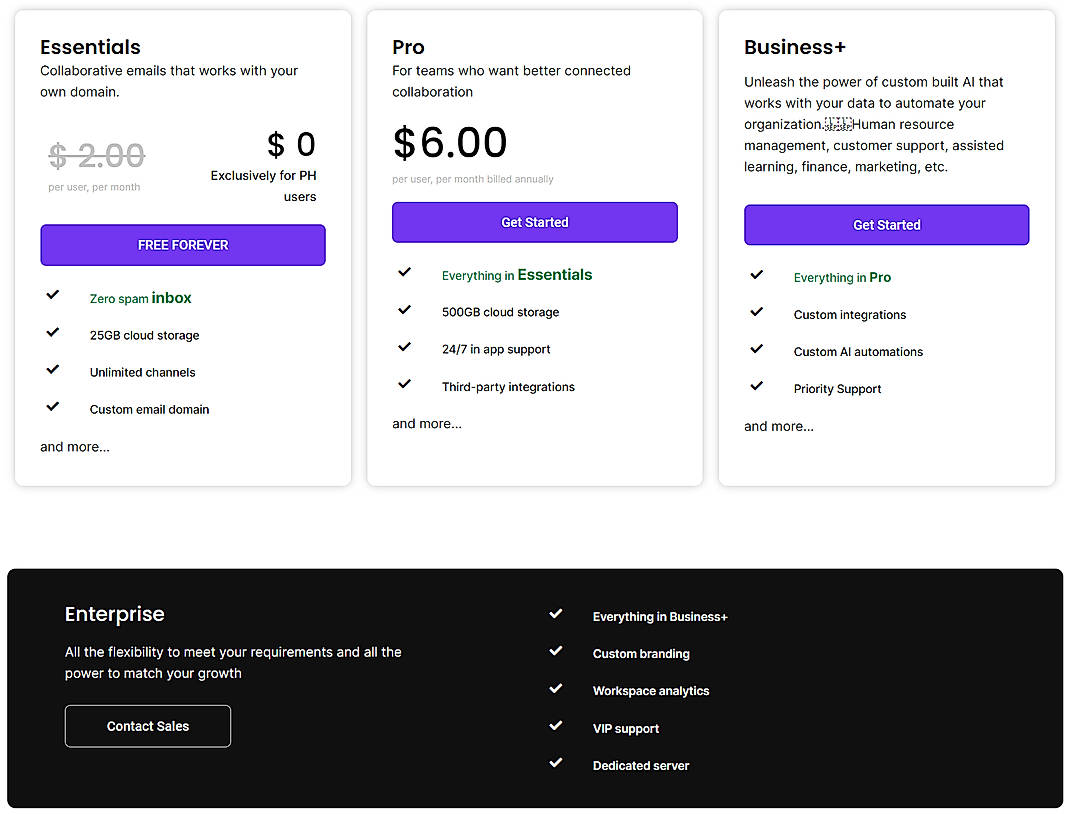Viewport: 1070px width, 814px height.
Task: Click the FREE FOREVER button
Action: tap(183, 245)
